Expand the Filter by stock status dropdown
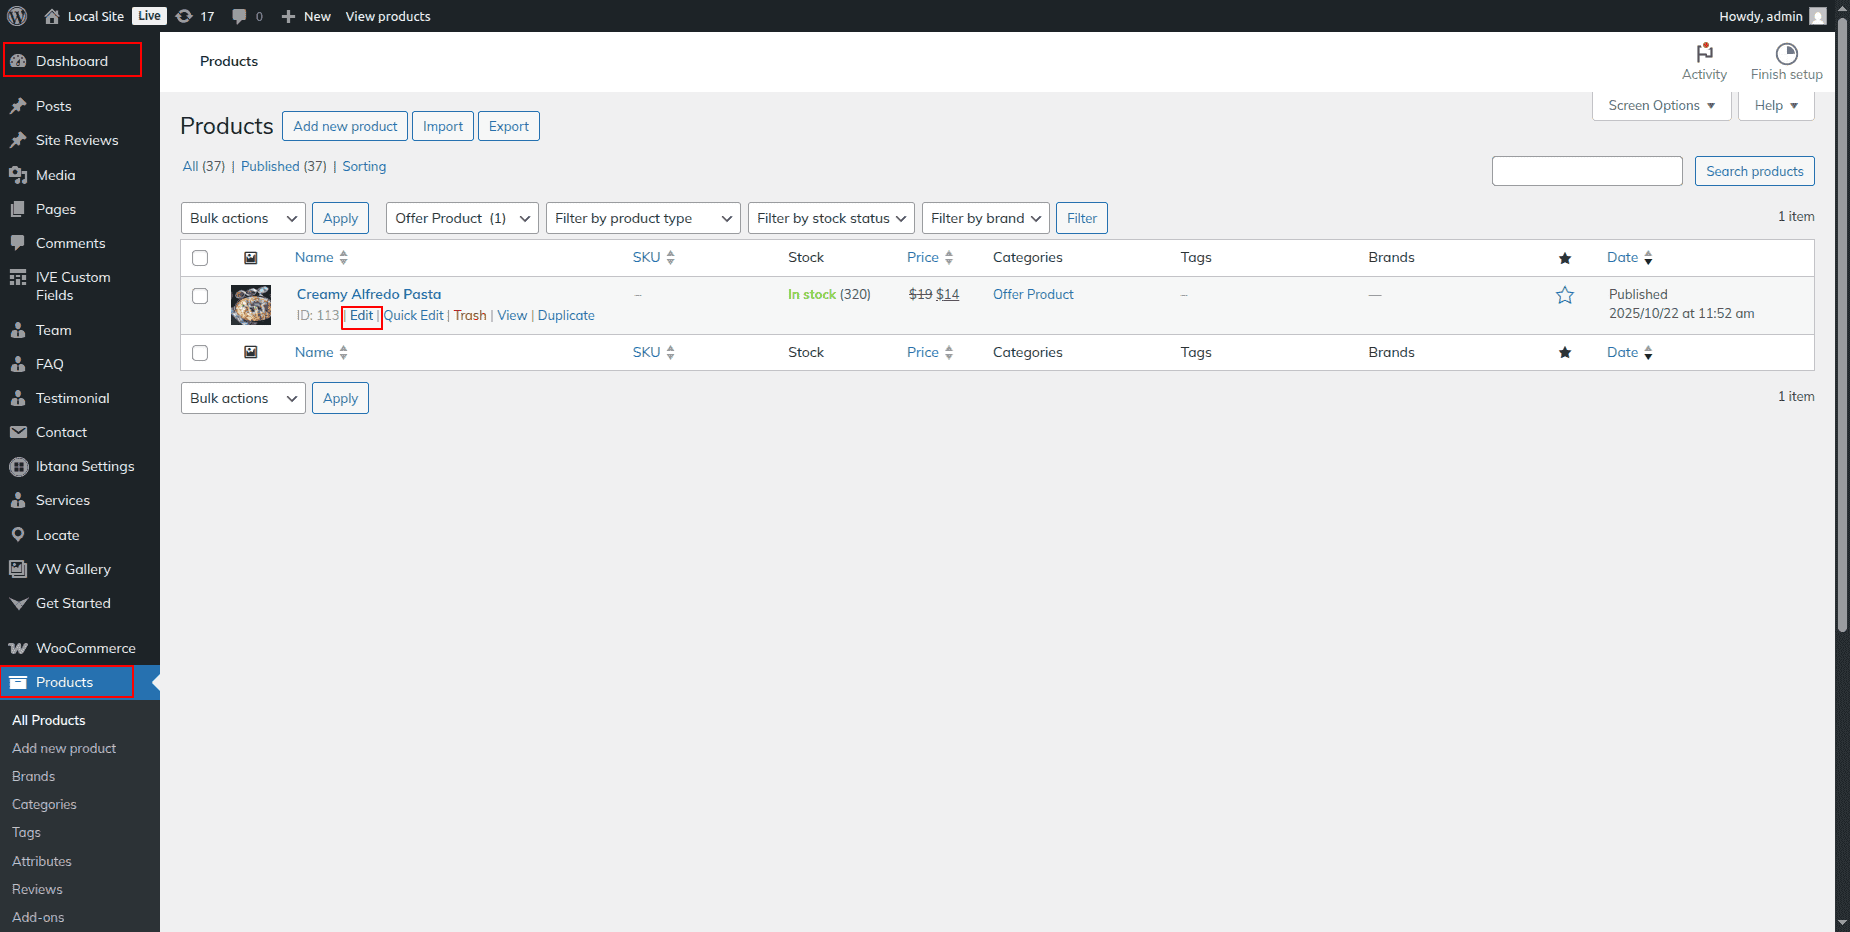Image resolution: width=1850 pixels, height=932 pixels. click(x=830, y=218)
